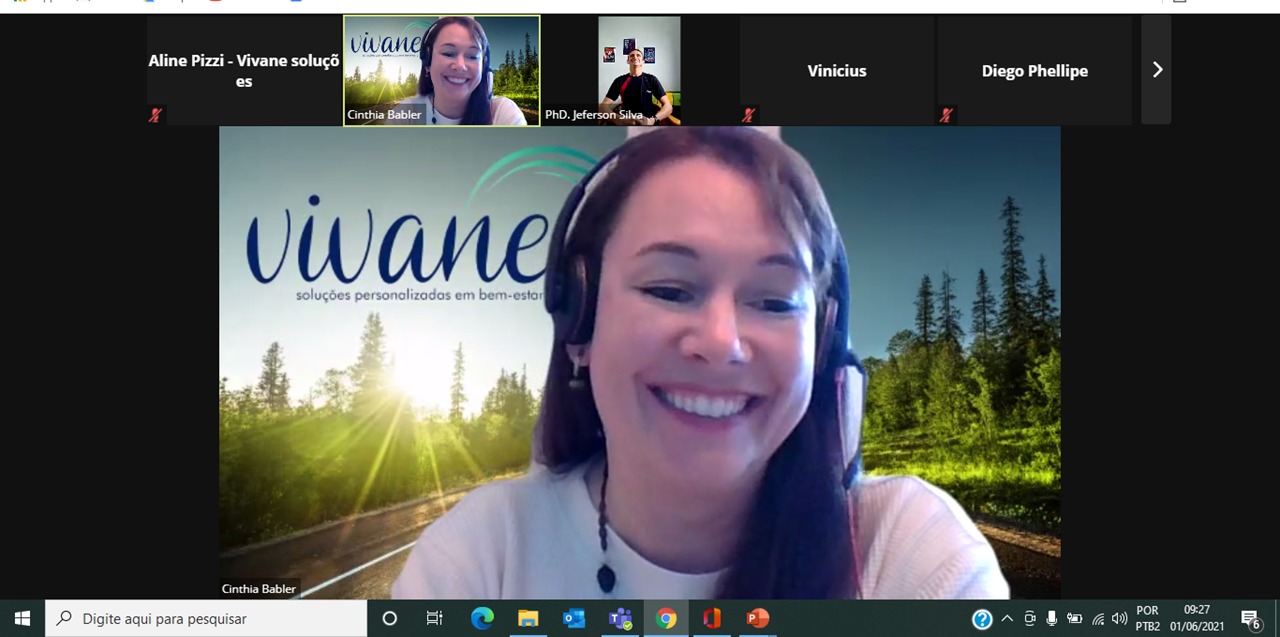The image size is (1280, 637).
Task: Open Microsoft Office from taskbar
Action: click(x=712, y=619)
